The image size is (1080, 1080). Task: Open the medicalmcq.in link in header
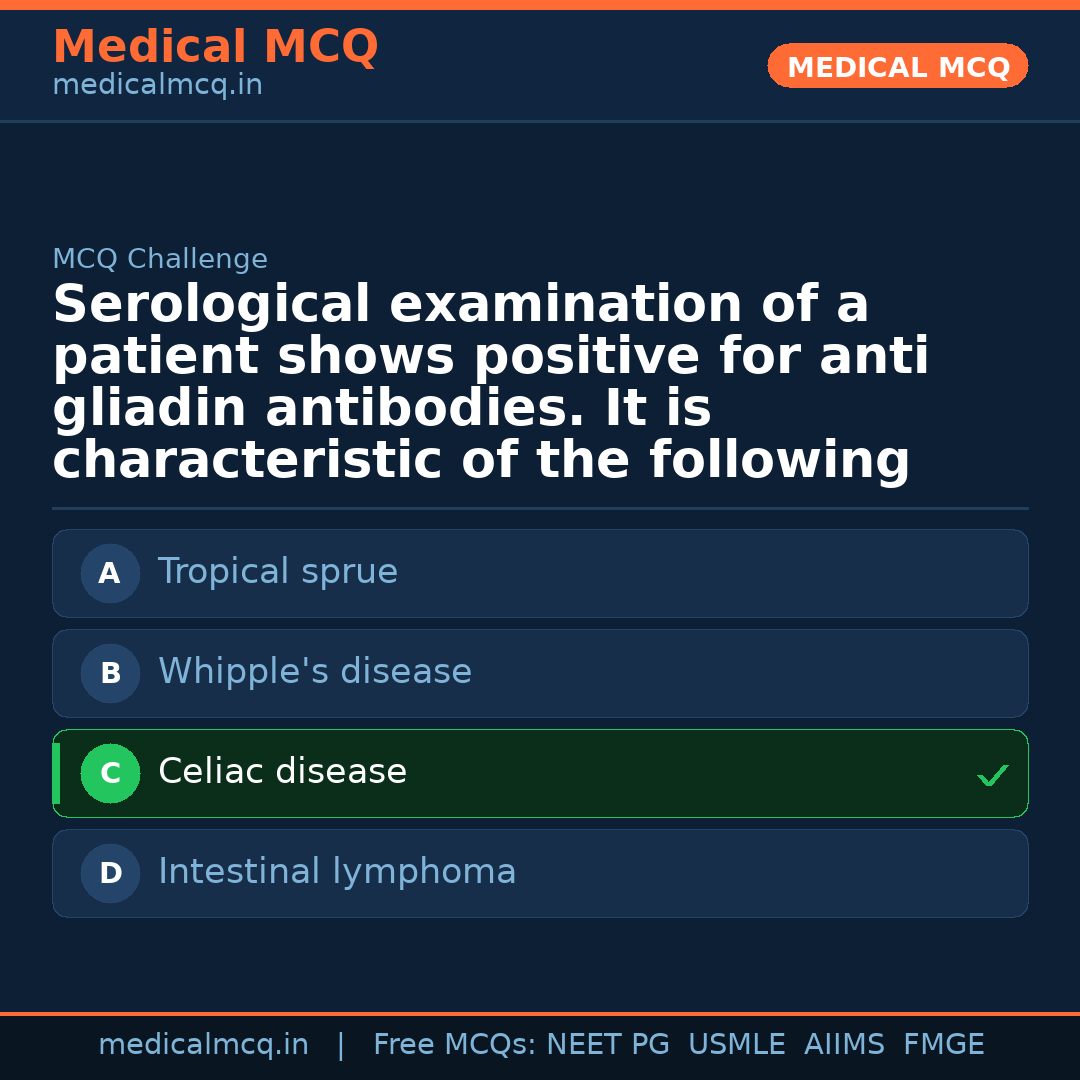(x=157, y=86)
